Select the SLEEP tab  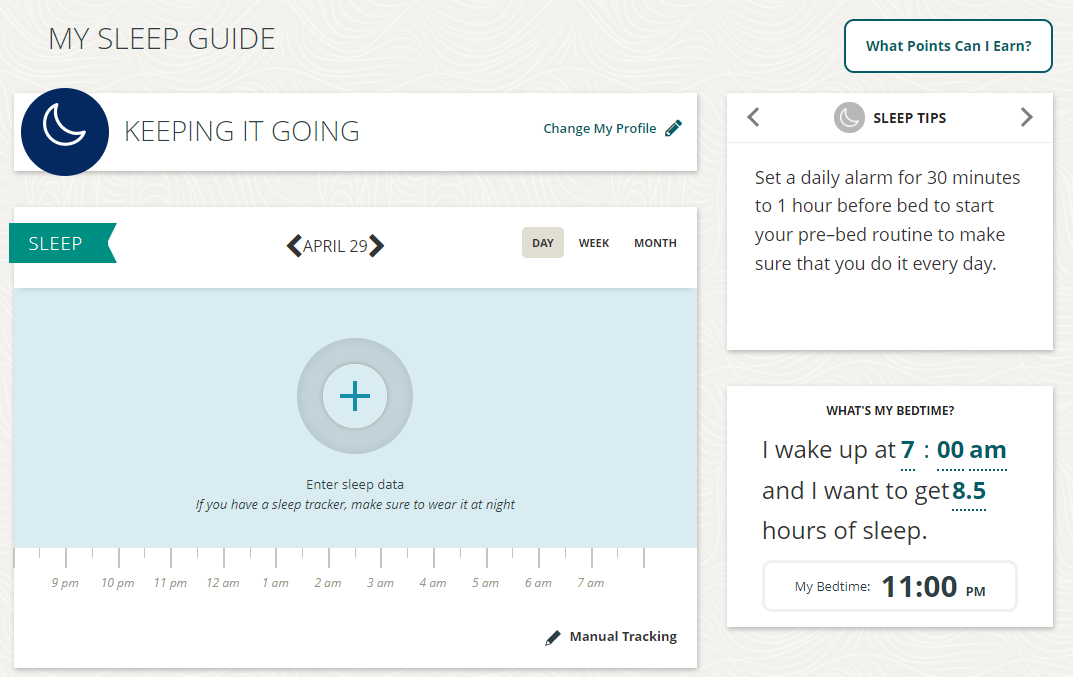[x=56, y=242]
